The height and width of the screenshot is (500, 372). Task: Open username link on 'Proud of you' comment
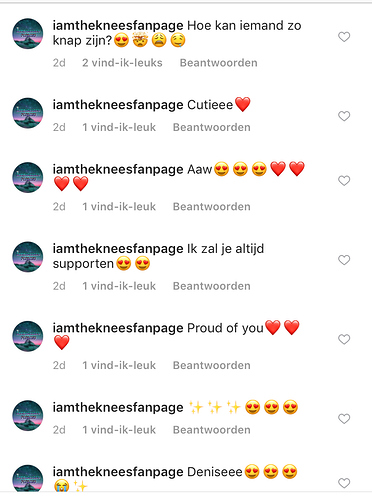pyautogui.click(x=118, y=328)
